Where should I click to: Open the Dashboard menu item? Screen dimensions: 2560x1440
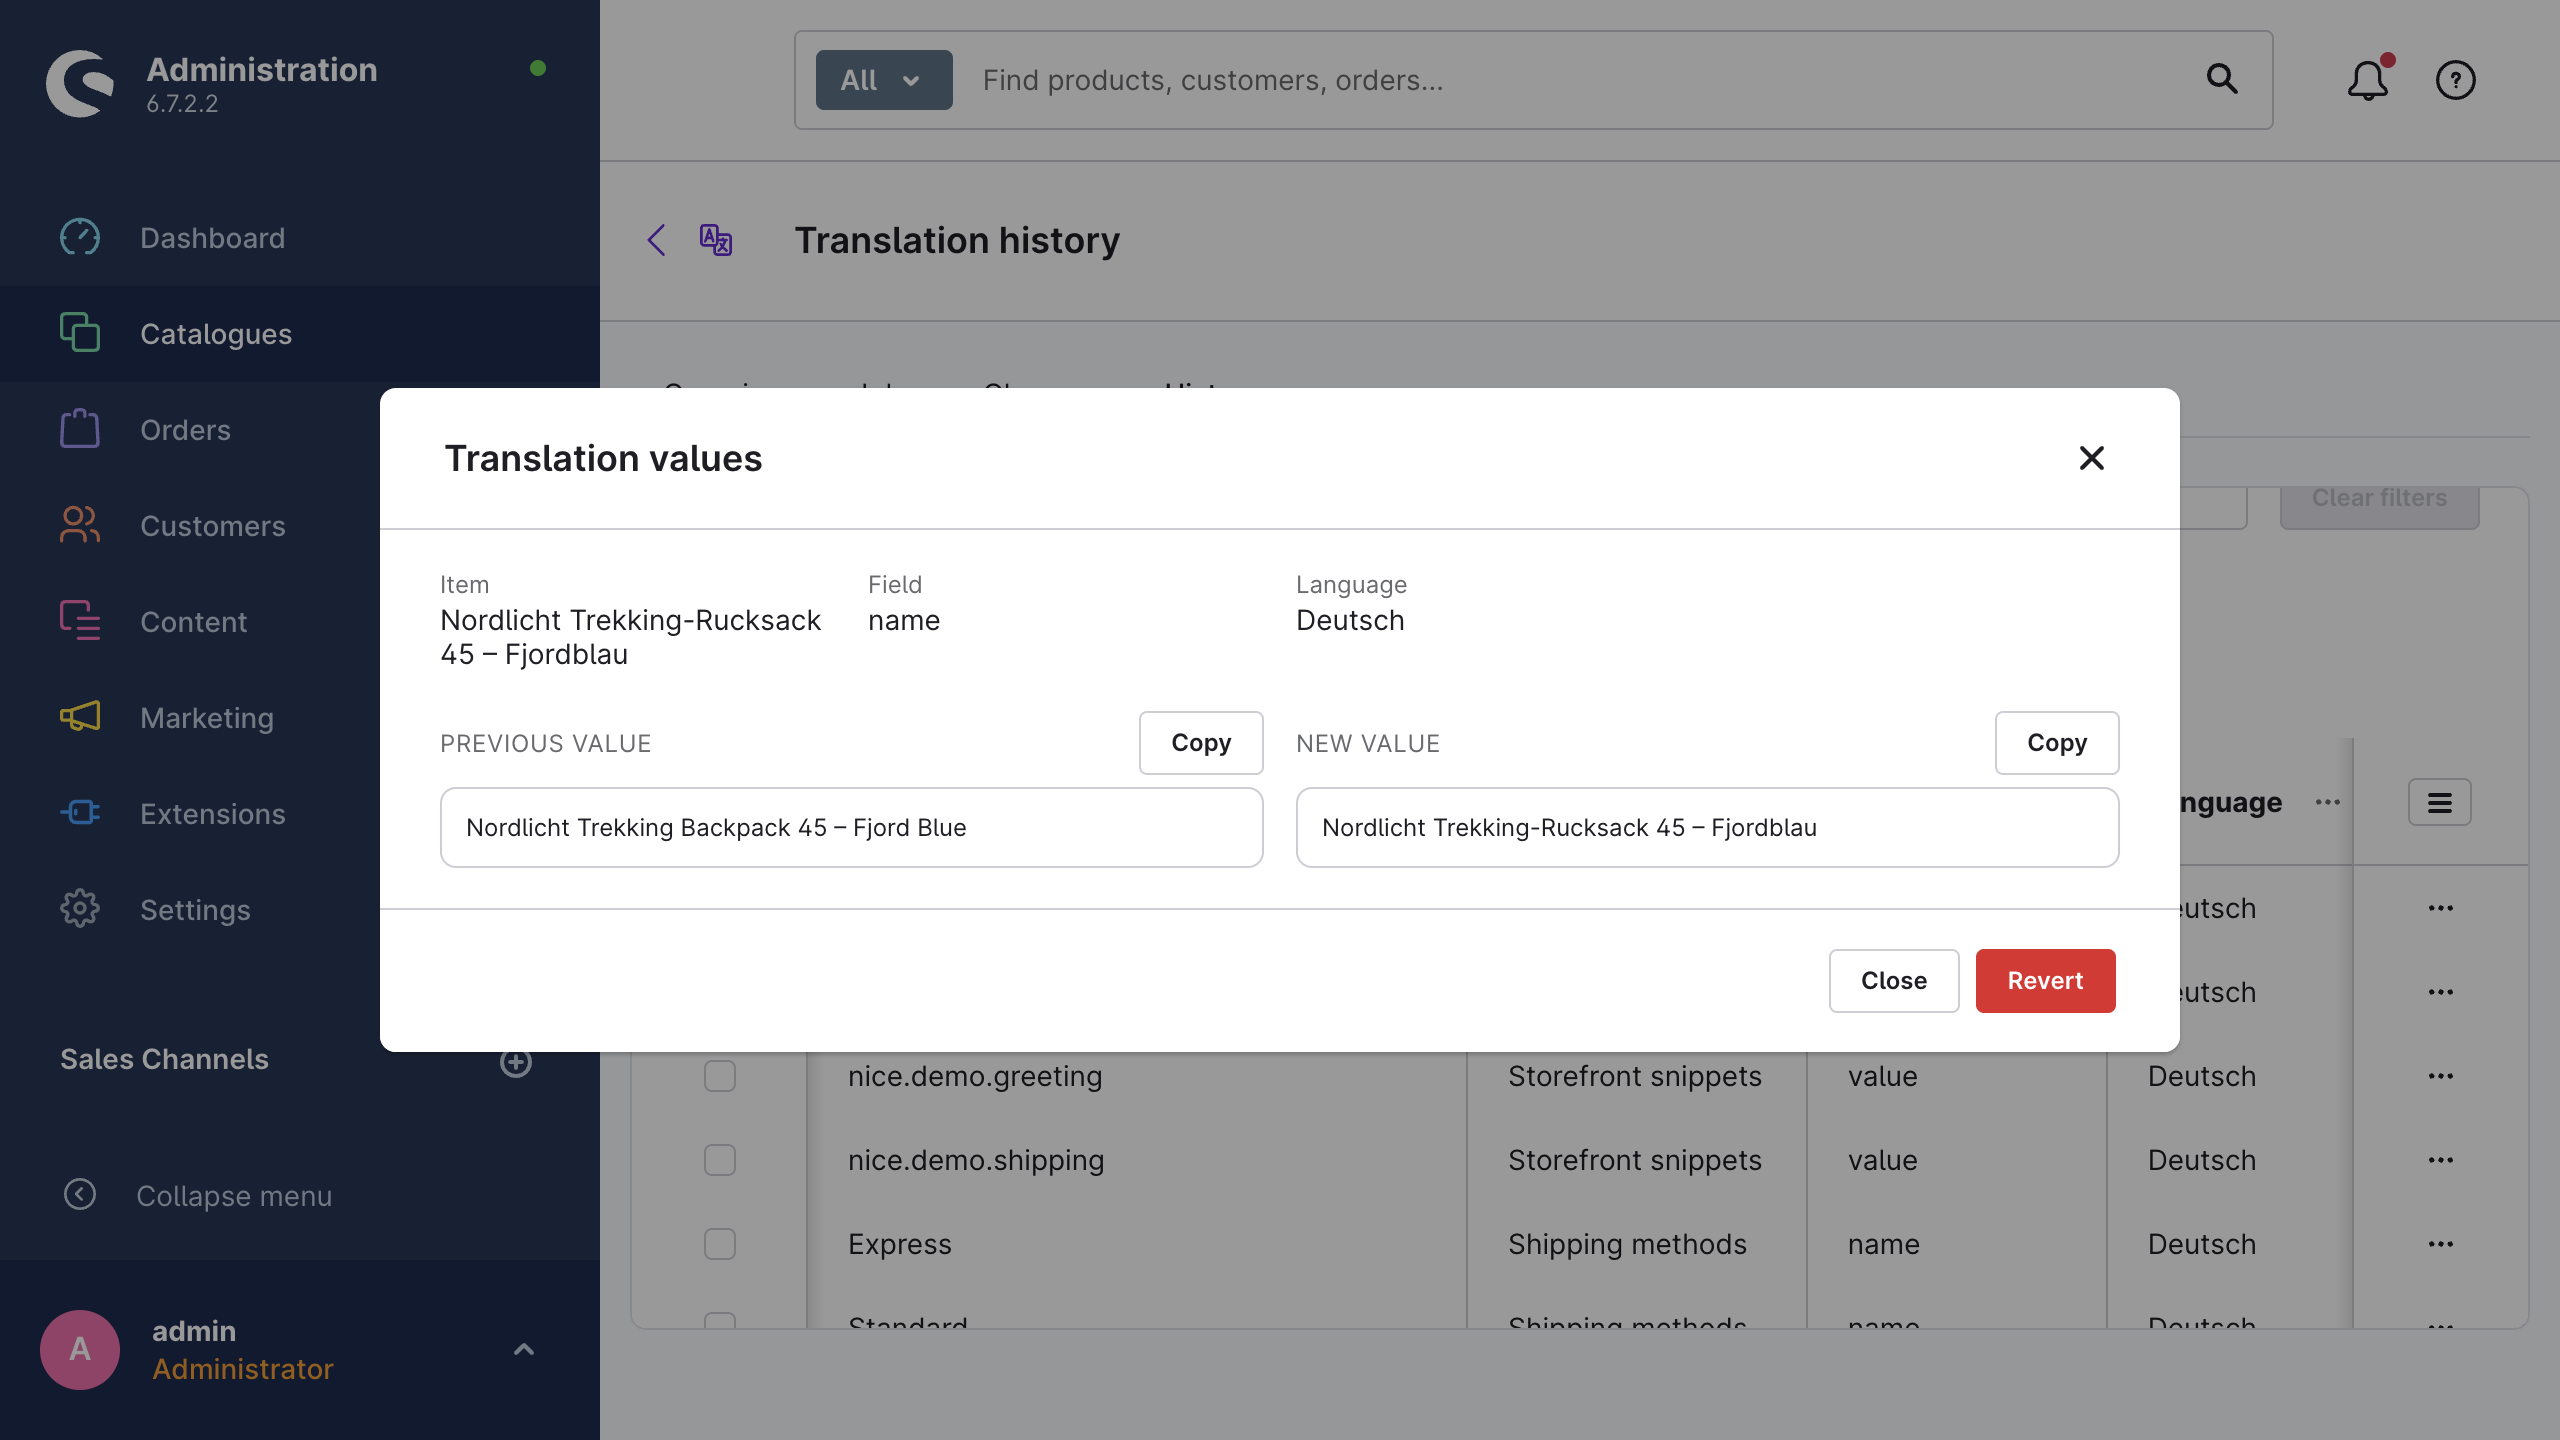tap(300, 238)
